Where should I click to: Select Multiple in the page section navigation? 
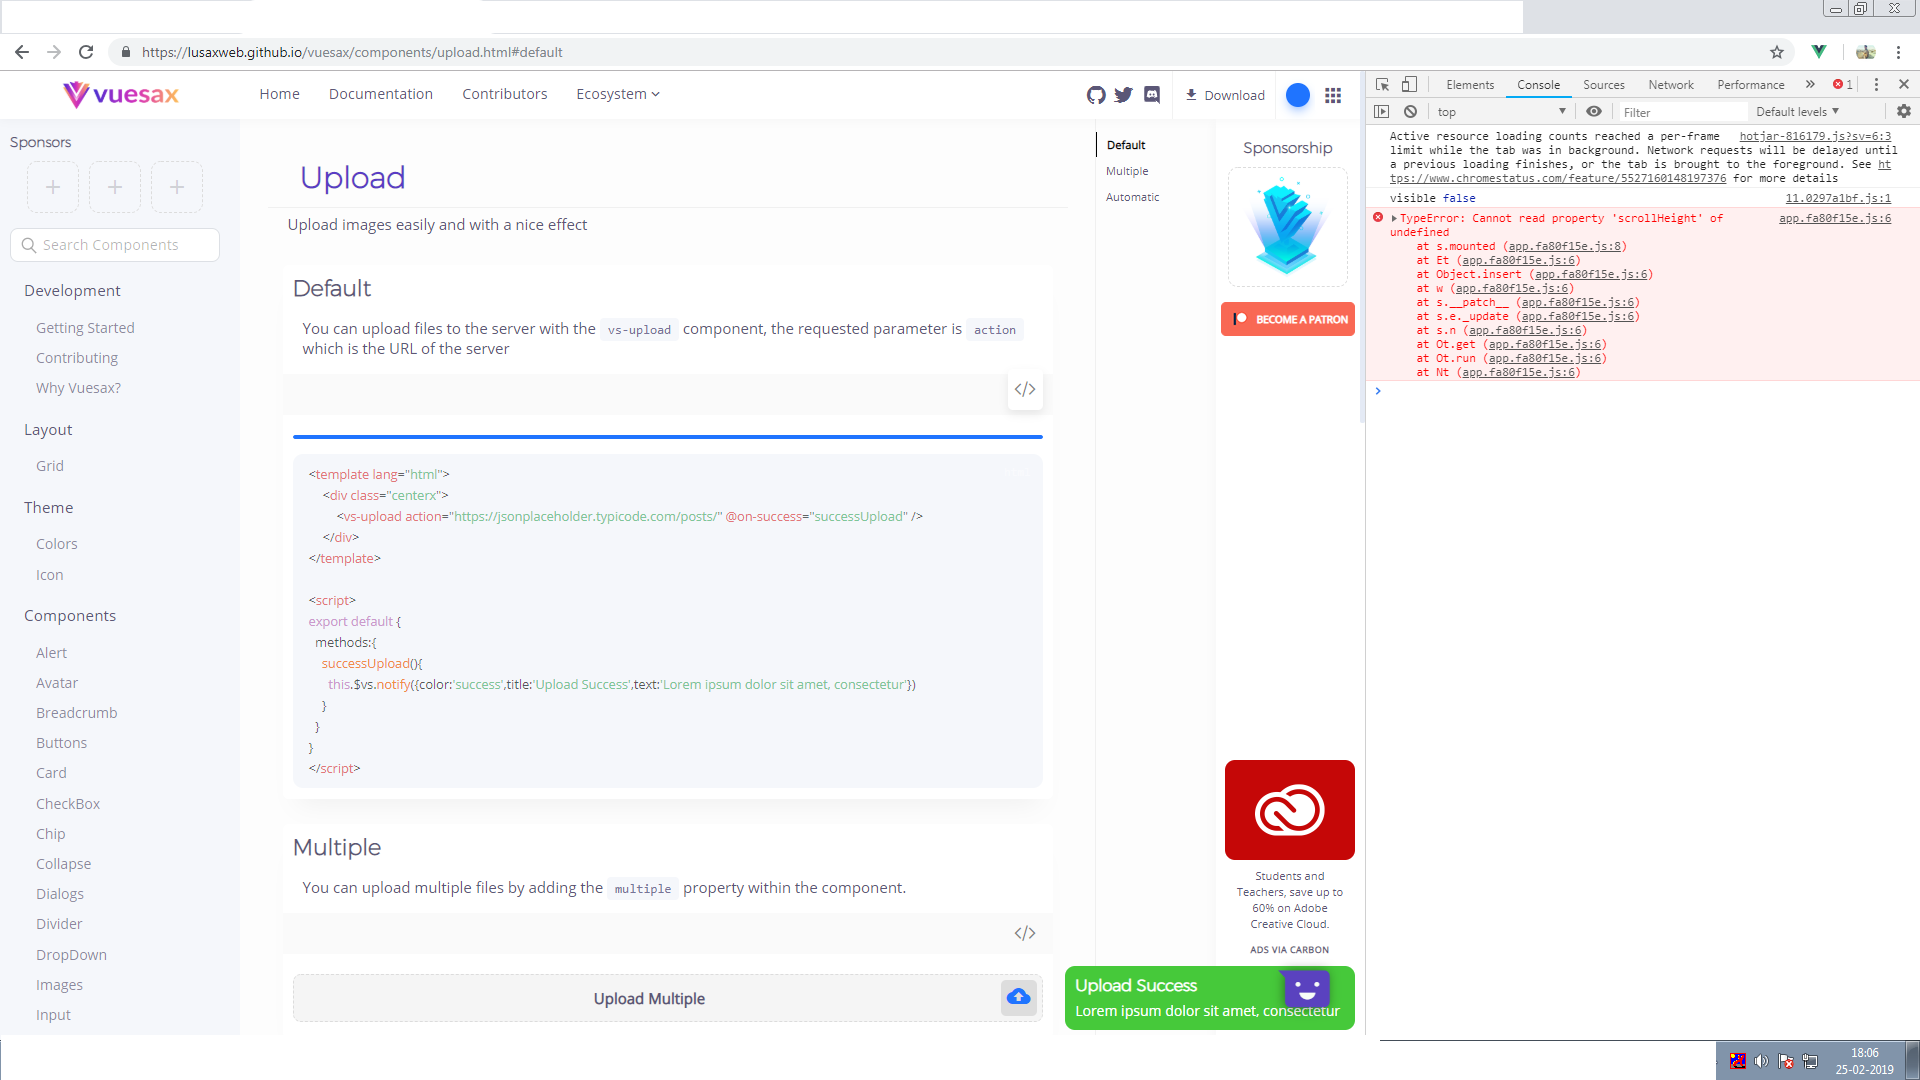coord(1127,171)
